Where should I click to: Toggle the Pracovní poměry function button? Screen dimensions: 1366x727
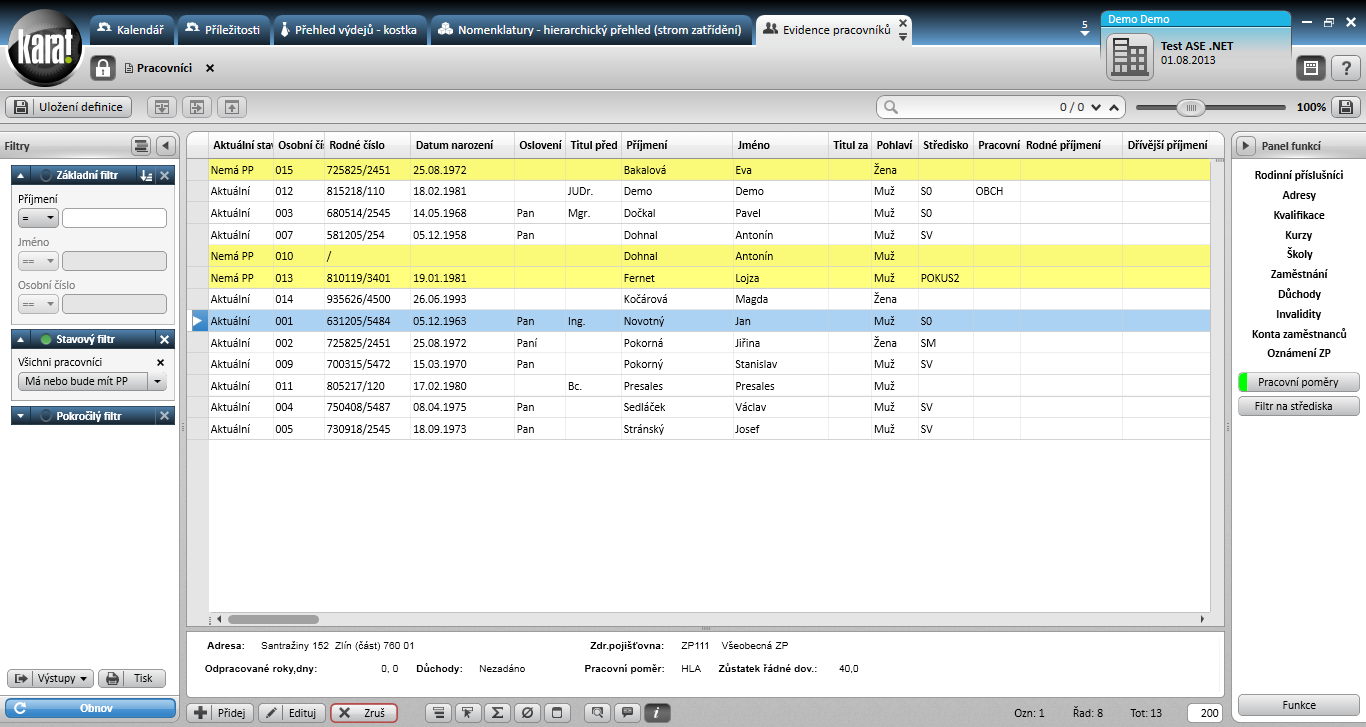[1298, 382]
